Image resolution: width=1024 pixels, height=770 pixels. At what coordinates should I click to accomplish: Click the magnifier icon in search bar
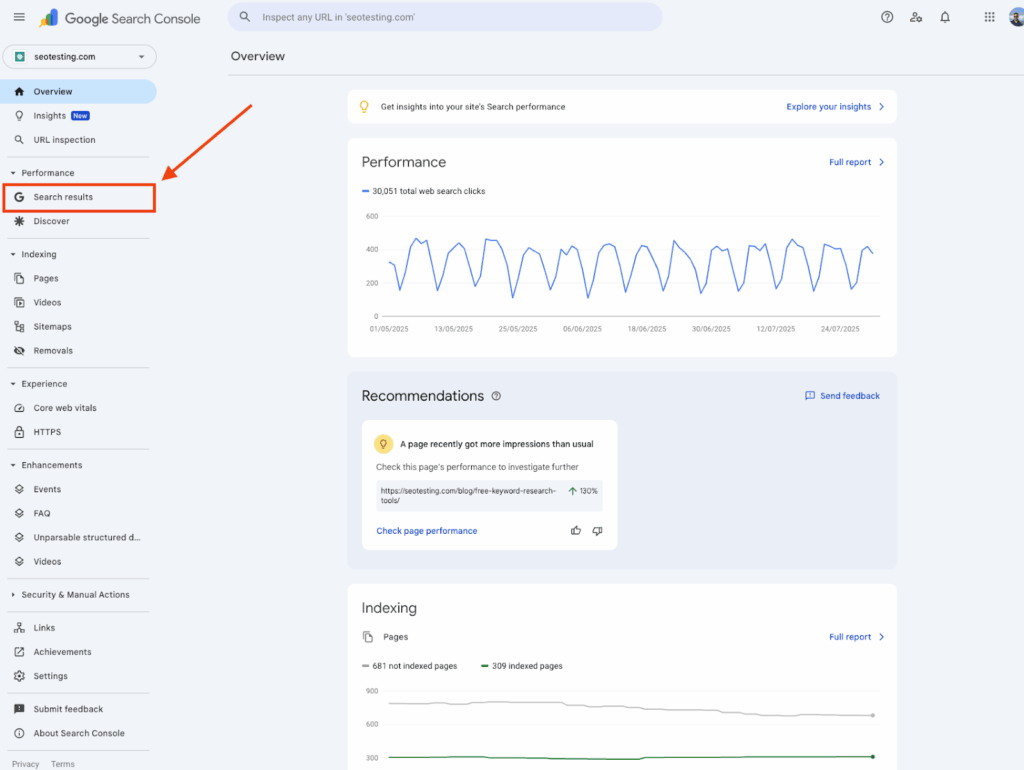[x=245, y=17]
